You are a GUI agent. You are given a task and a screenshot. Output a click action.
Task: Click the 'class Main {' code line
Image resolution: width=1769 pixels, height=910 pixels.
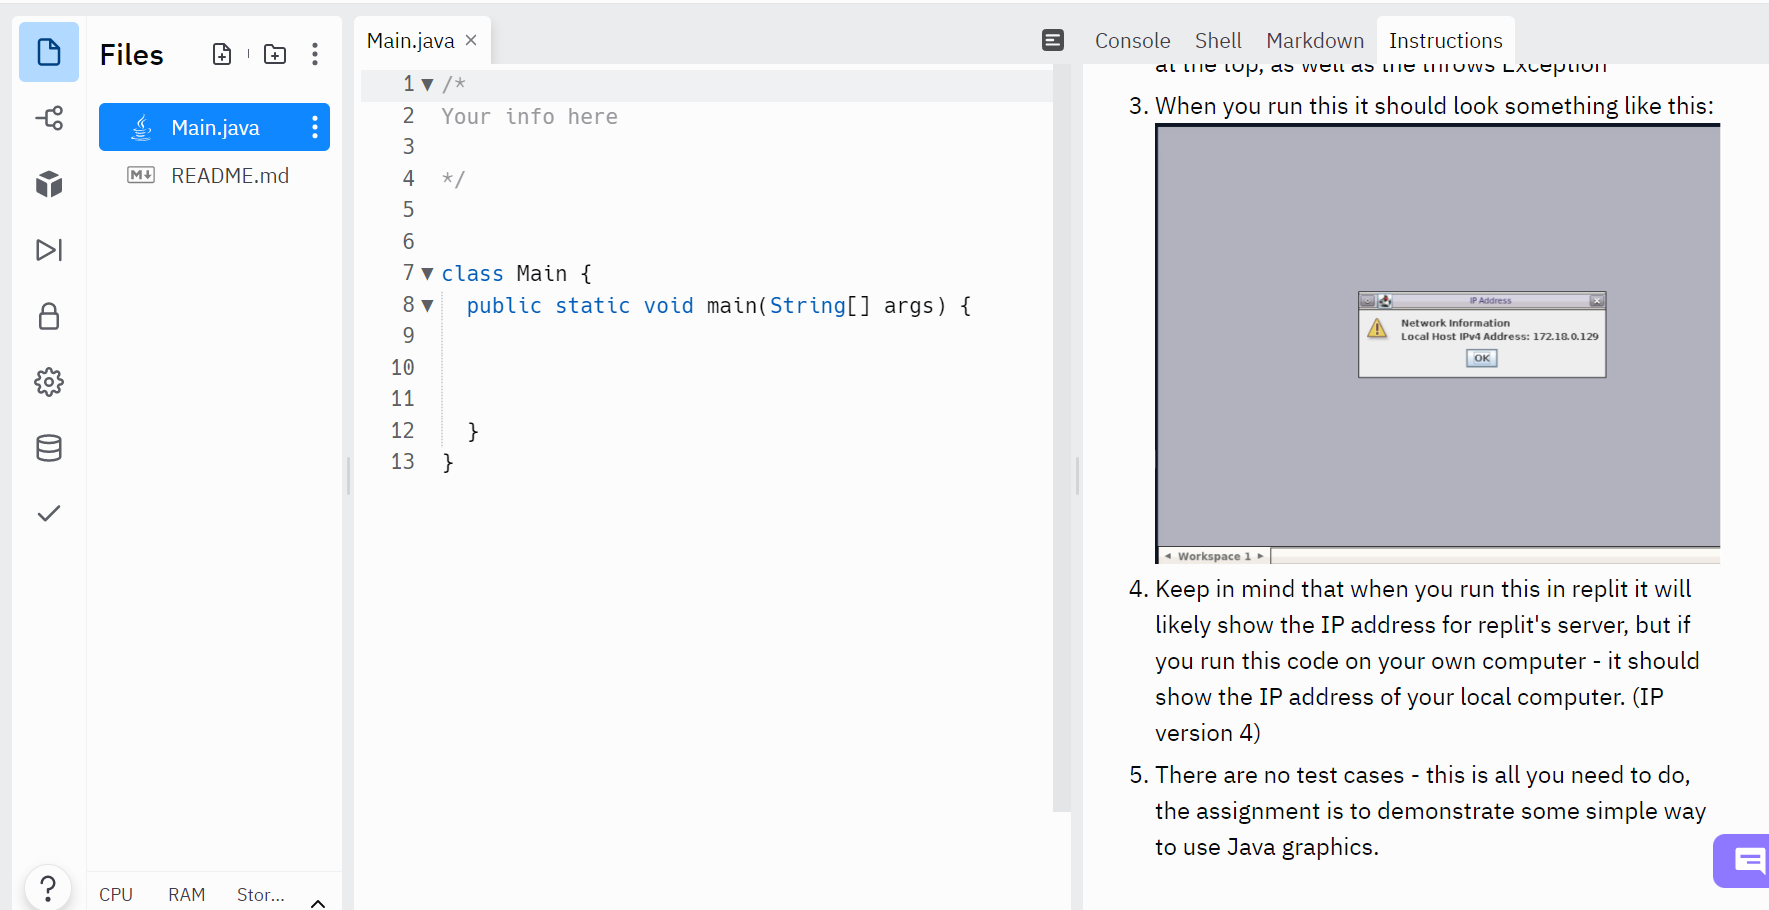pyautogui.click(x=516, y=274)
